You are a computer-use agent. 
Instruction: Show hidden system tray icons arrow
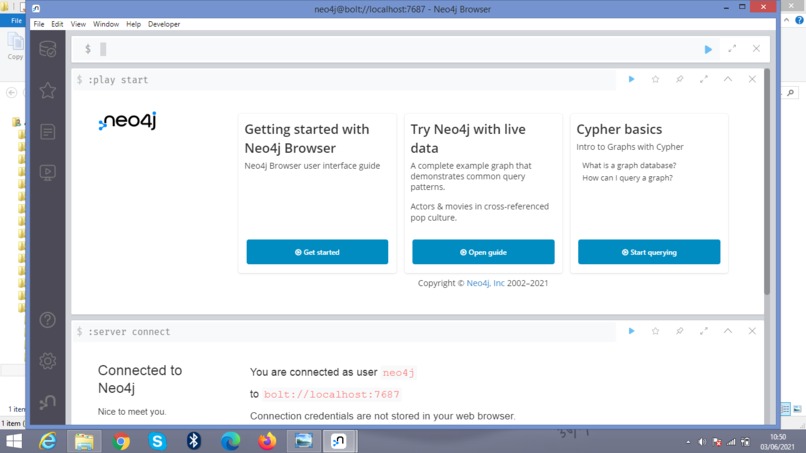click(688, 442)
